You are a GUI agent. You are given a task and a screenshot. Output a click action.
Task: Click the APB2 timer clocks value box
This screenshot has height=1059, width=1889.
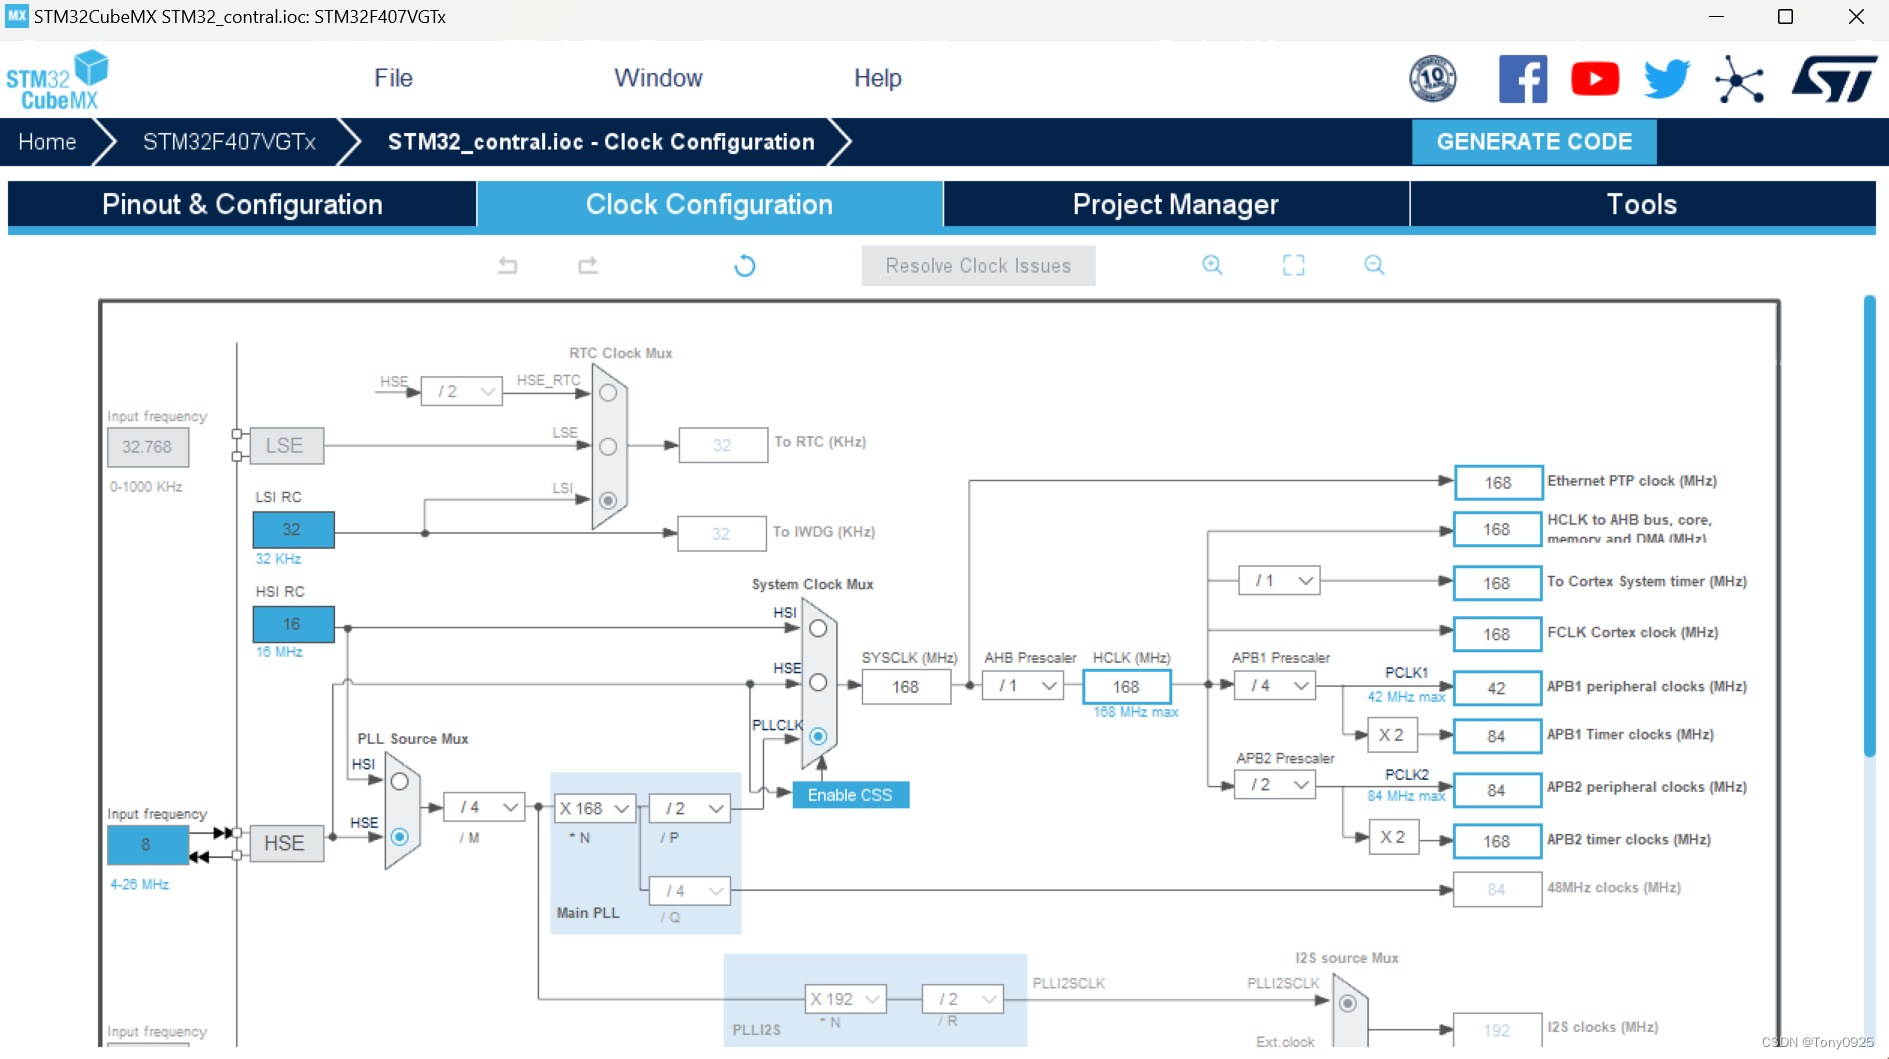[x=1497, y=841]
